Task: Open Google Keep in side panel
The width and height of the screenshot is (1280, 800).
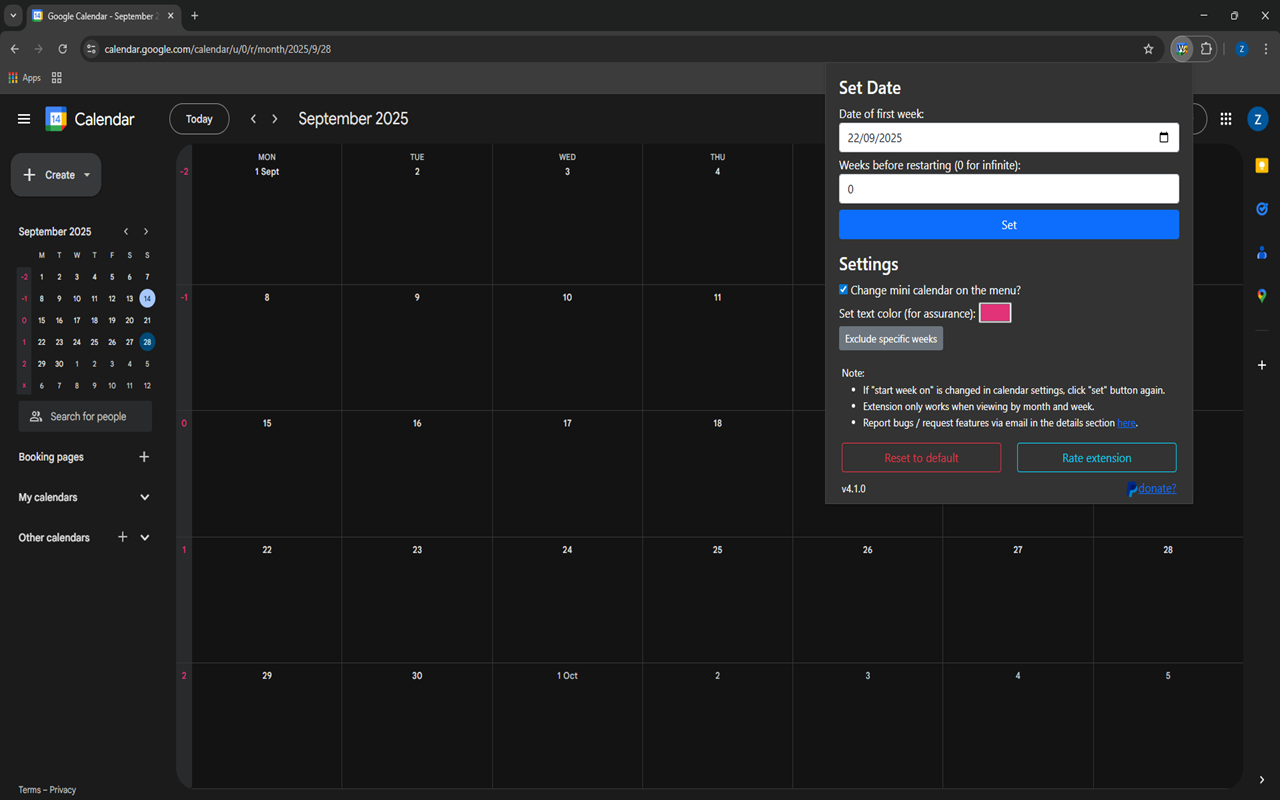Action: (1262, 166)
